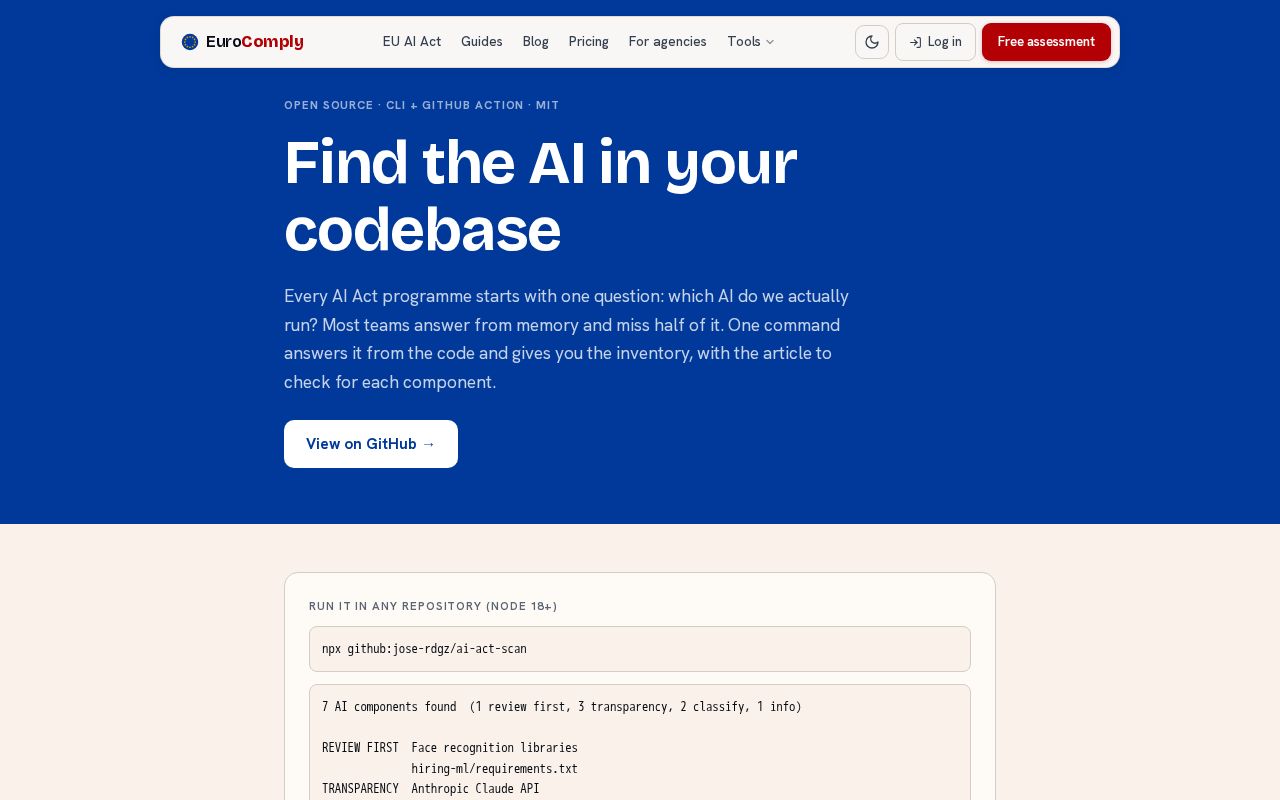
Task: Click 'REVIEW FIRST Face recognition libraries' line
Action: pyautogui.click(x=450, y=748)
